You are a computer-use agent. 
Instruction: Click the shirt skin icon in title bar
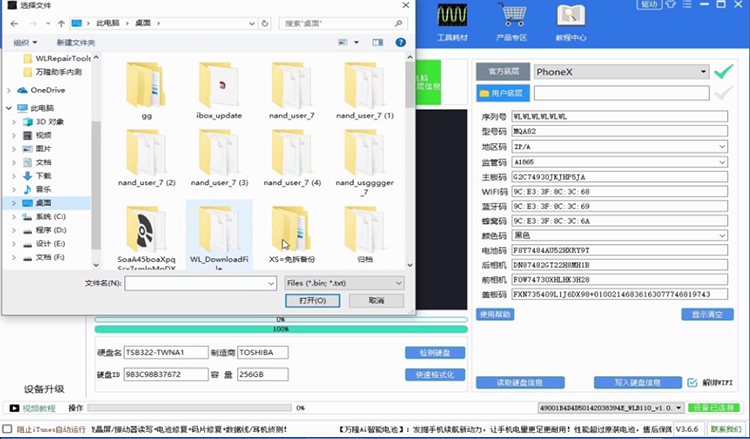tap(671, 4)
